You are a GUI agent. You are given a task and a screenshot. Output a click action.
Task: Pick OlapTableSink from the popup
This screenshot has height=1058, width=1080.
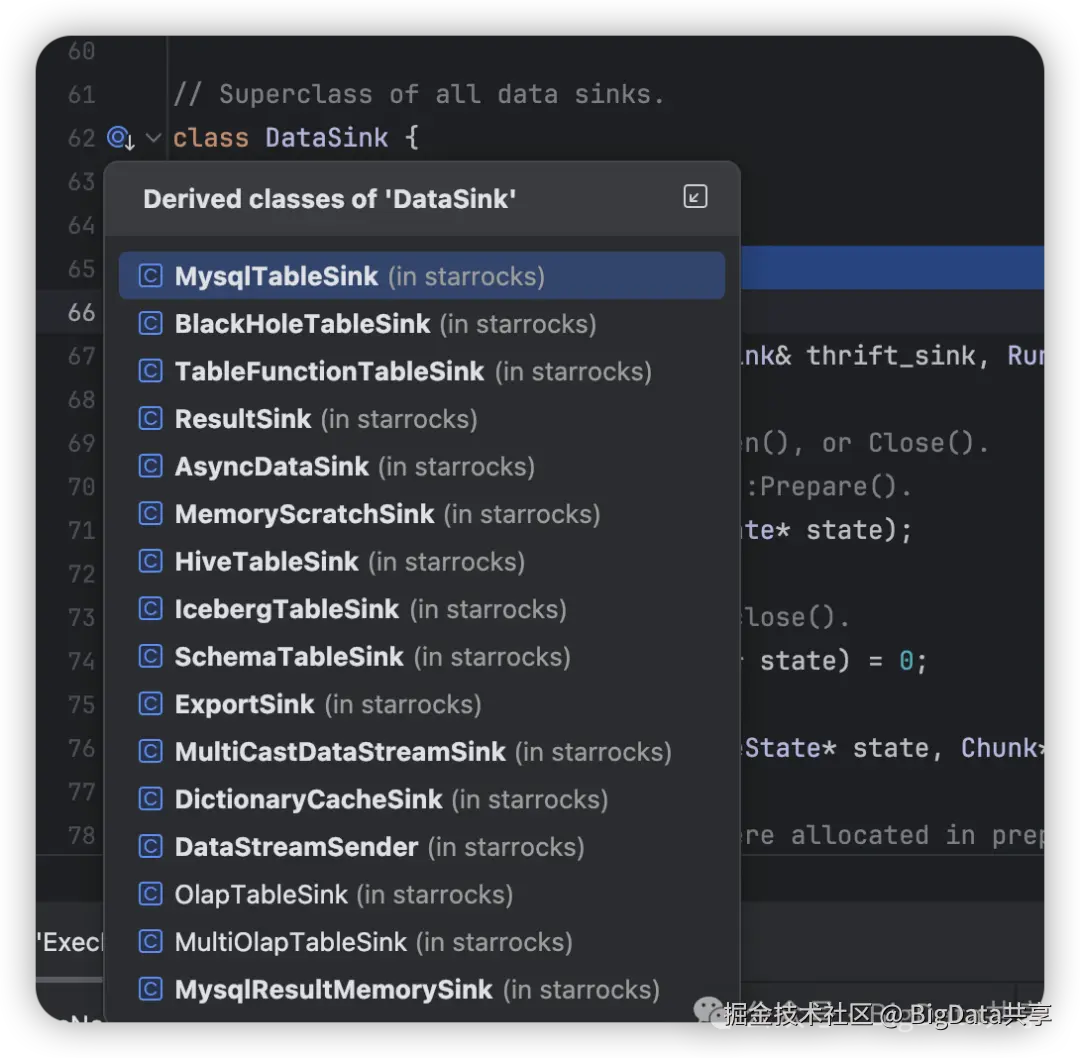click(x=261, y=894)
